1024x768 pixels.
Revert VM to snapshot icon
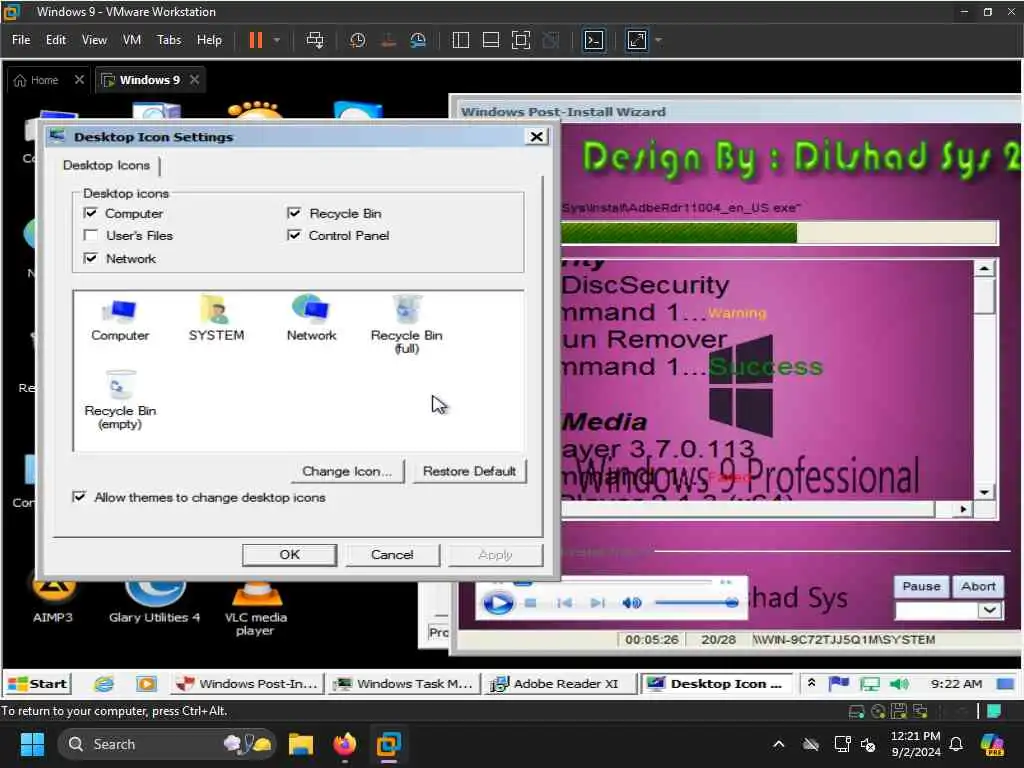click(x=388, y=40)
